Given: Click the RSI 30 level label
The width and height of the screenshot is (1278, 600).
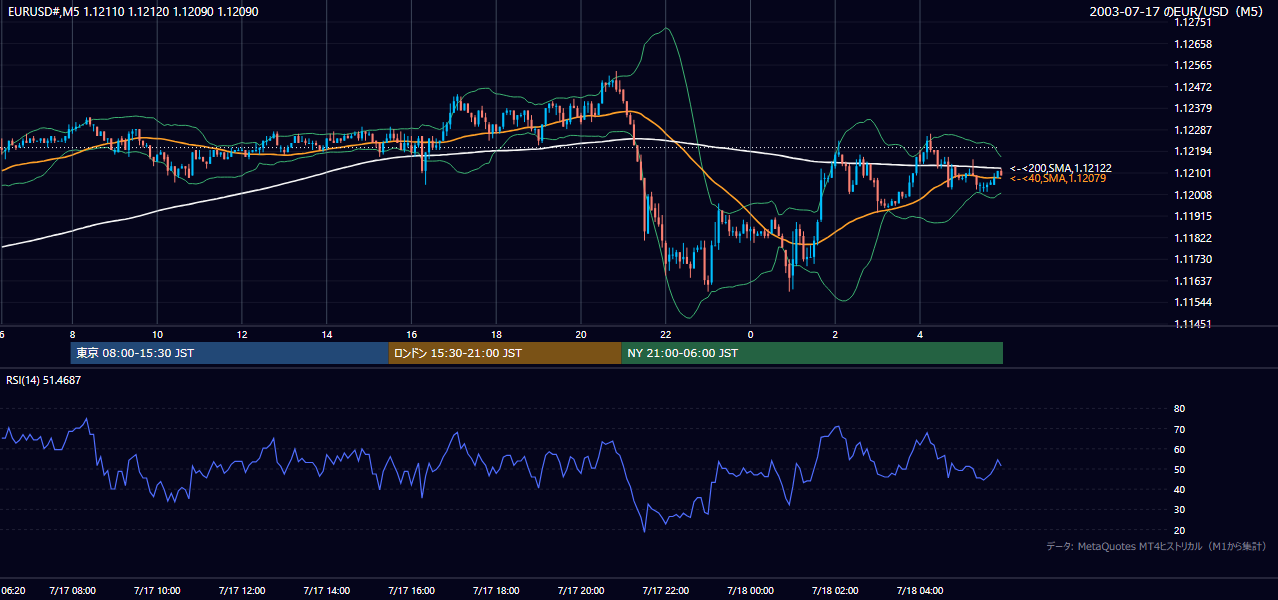Looking at the screenshot, I should pyautogui.click(x=1179, y=510).
